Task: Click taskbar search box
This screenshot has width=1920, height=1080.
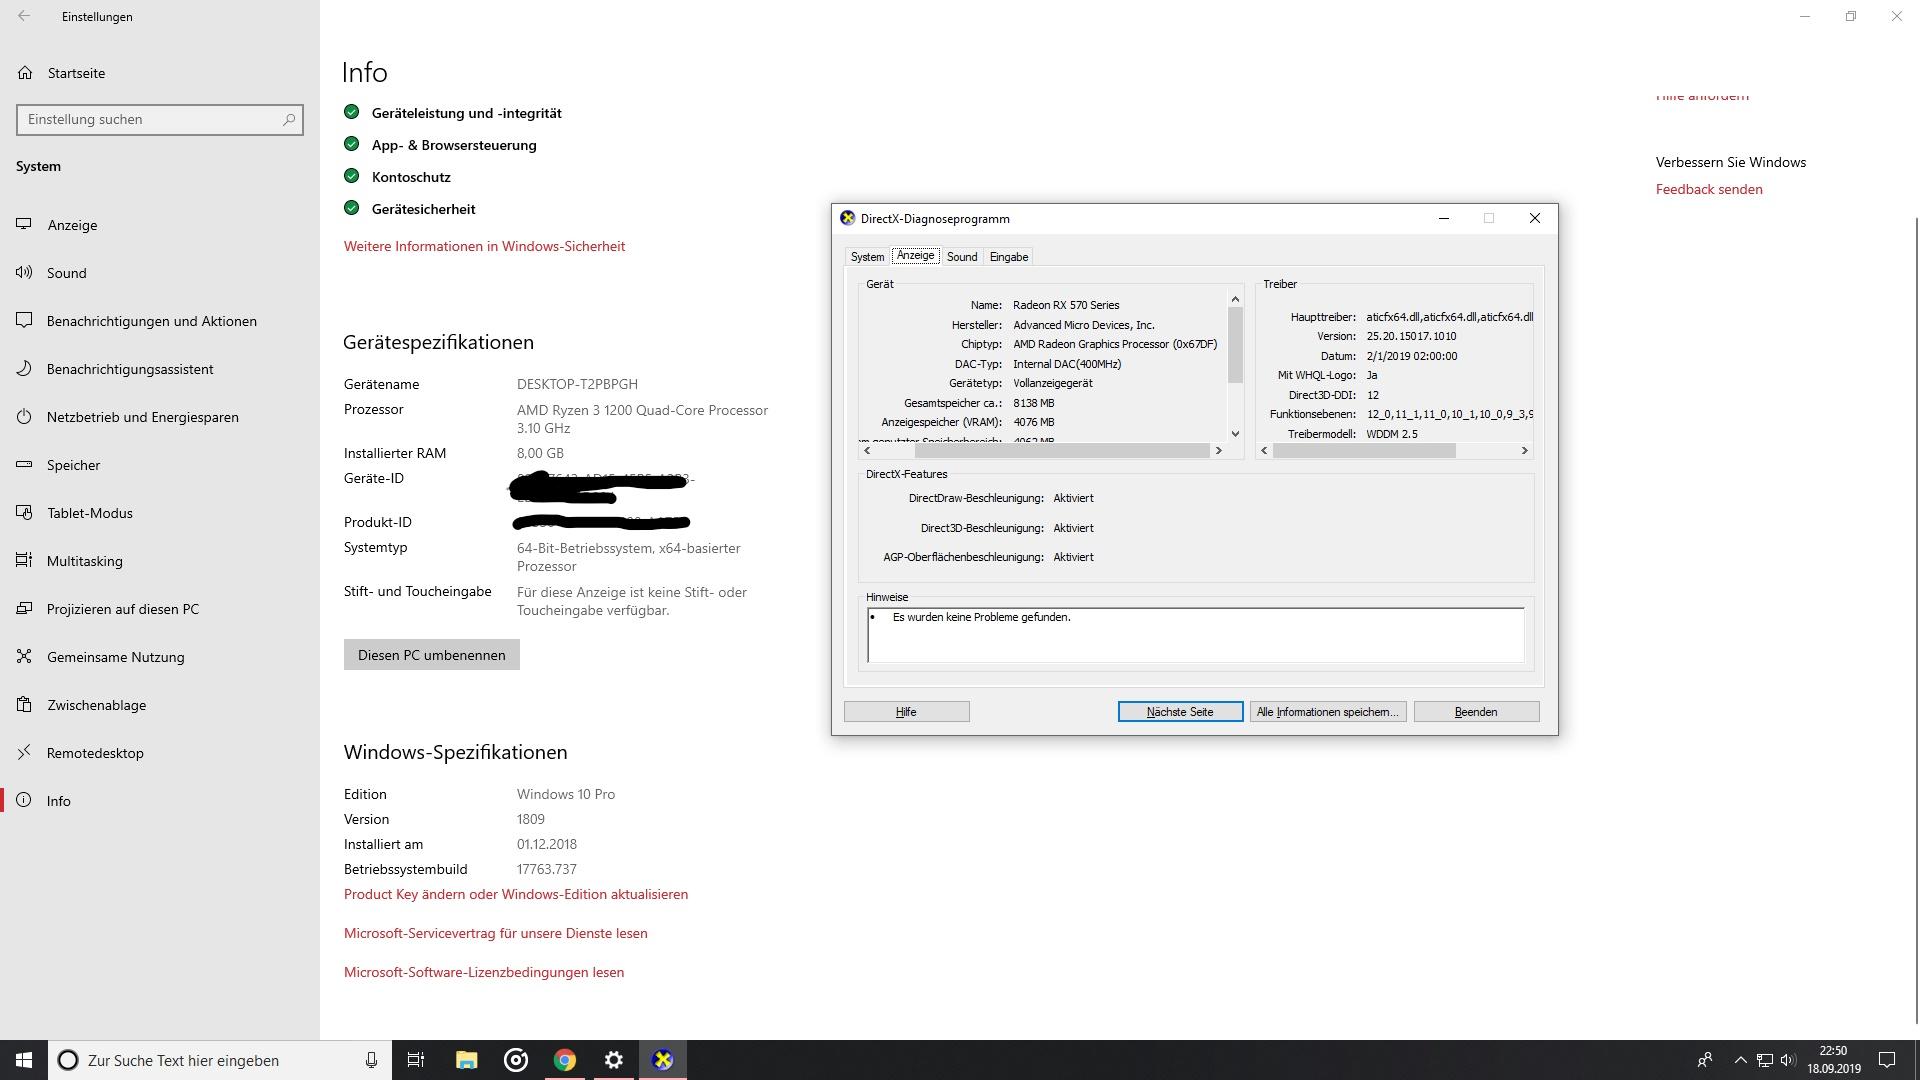Action: pyautogui.click(x=219, y=1060)
